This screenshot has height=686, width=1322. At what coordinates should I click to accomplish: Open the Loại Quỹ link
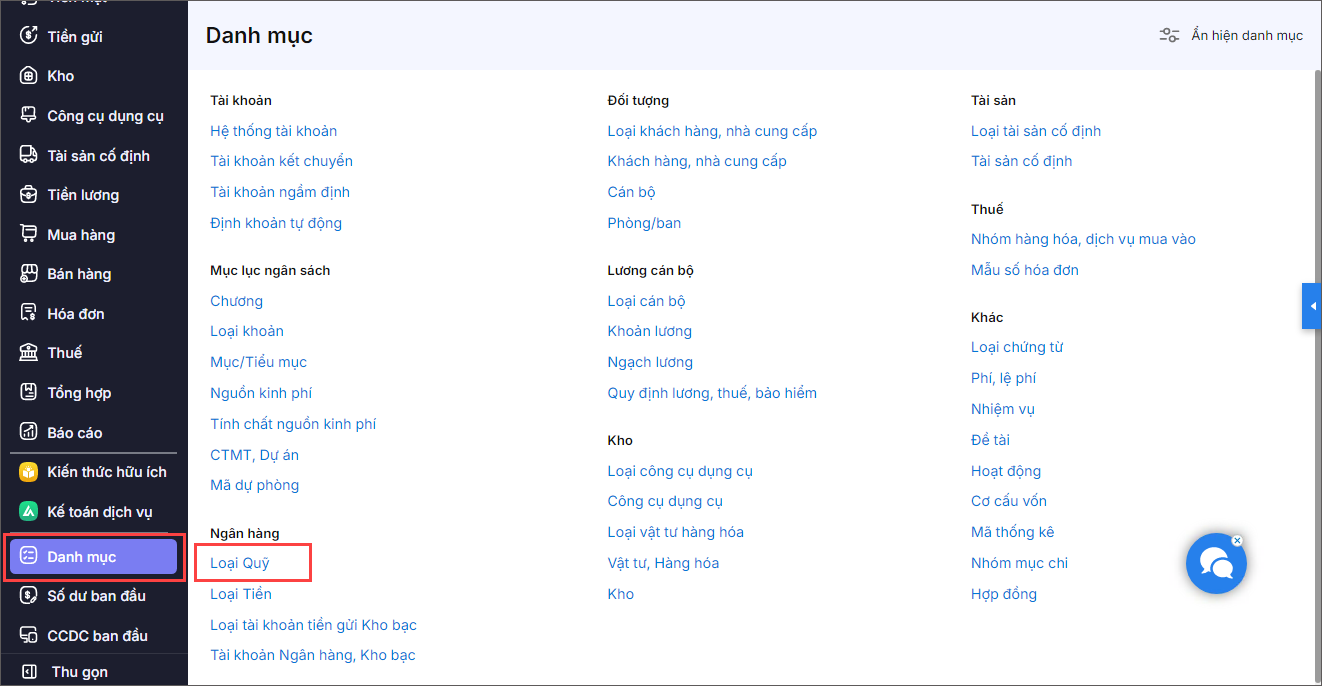[240, 563]
